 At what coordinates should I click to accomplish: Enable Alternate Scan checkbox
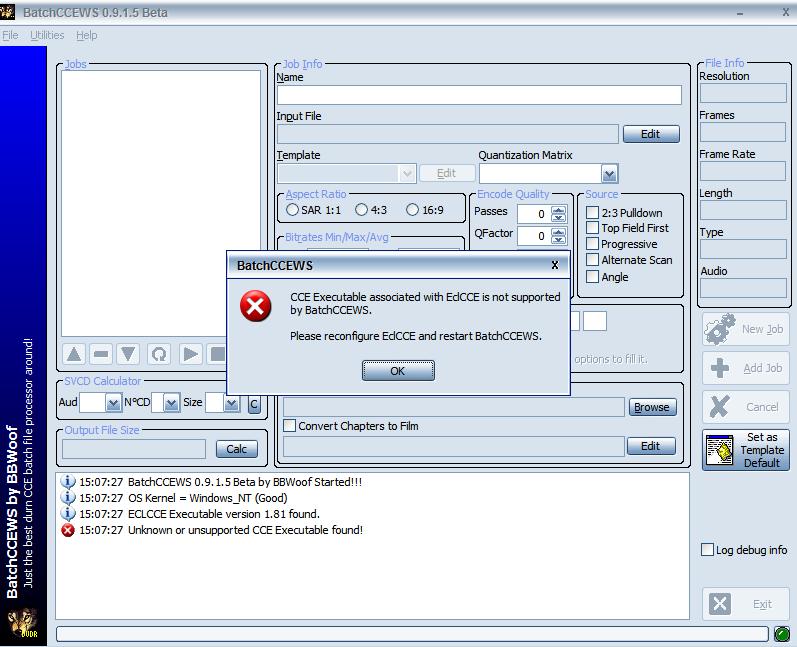tap(592, 260)
